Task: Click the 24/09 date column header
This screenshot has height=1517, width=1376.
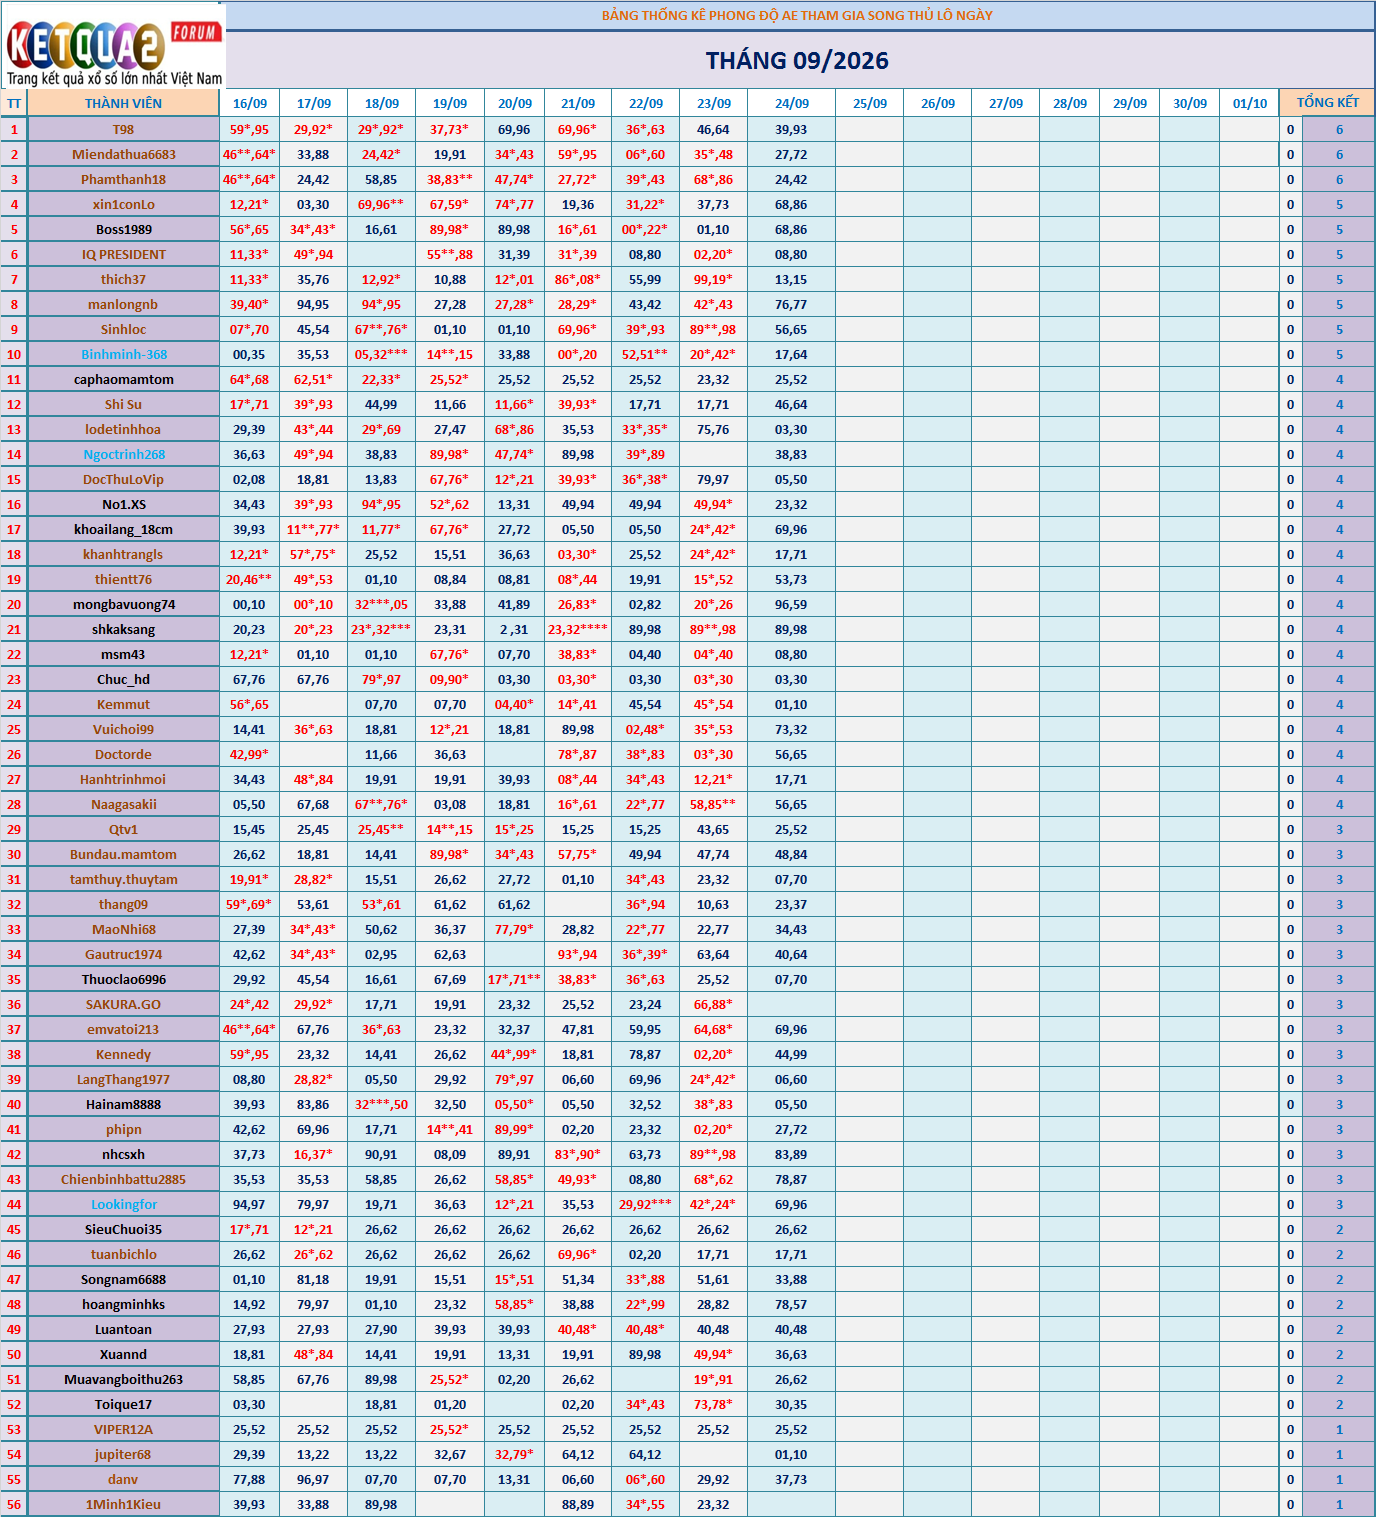Action: (x=791, y=103)
